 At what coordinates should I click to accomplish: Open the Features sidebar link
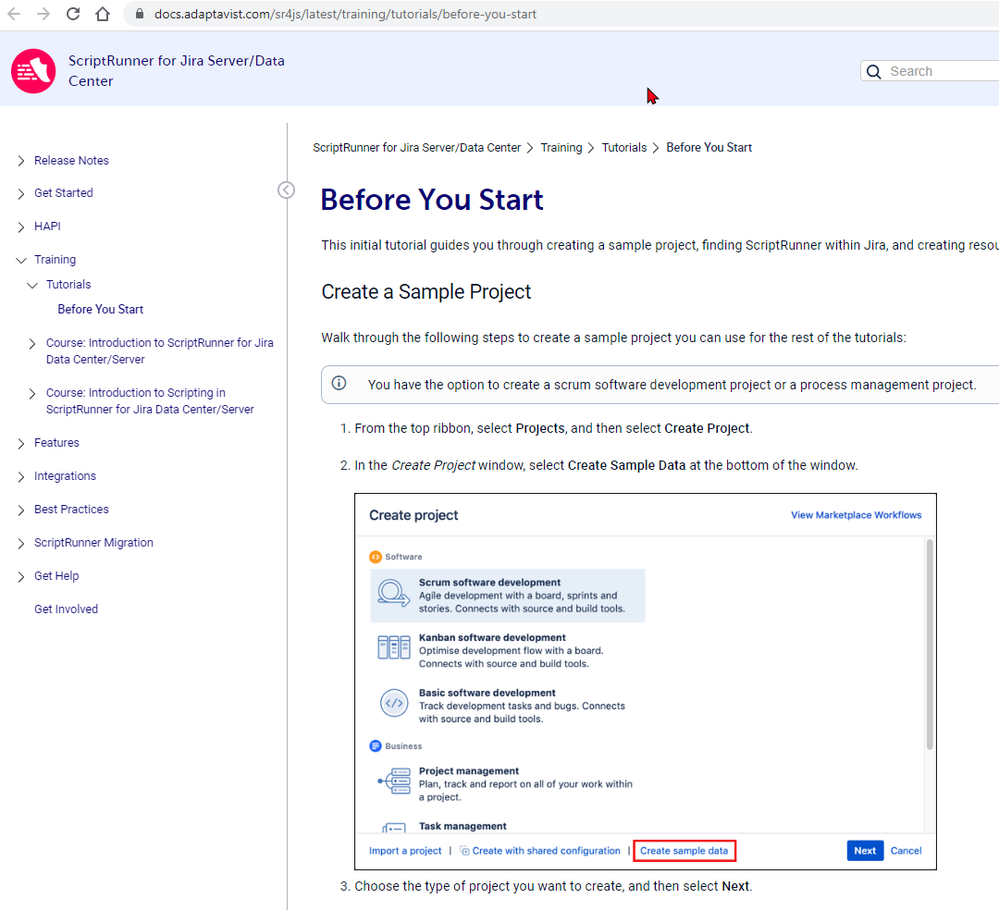[57, 442]
